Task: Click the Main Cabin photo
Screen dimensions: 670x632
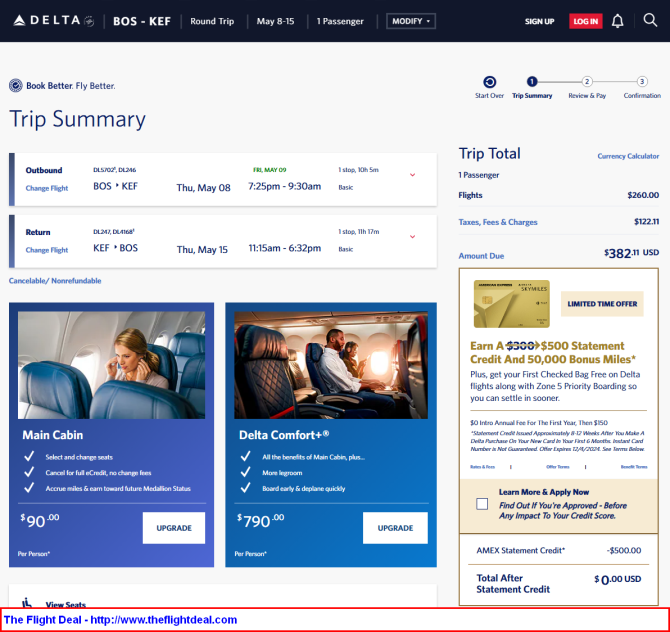Action: (x=112, y=365)
